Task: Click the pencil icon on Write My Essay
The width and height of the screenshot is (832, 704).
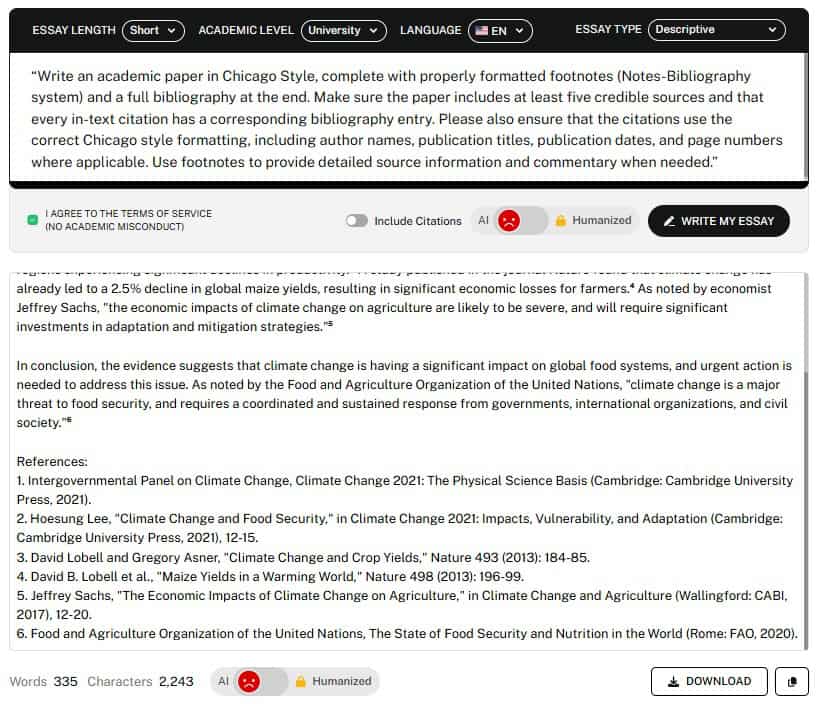Action: (x=669, y=221)
